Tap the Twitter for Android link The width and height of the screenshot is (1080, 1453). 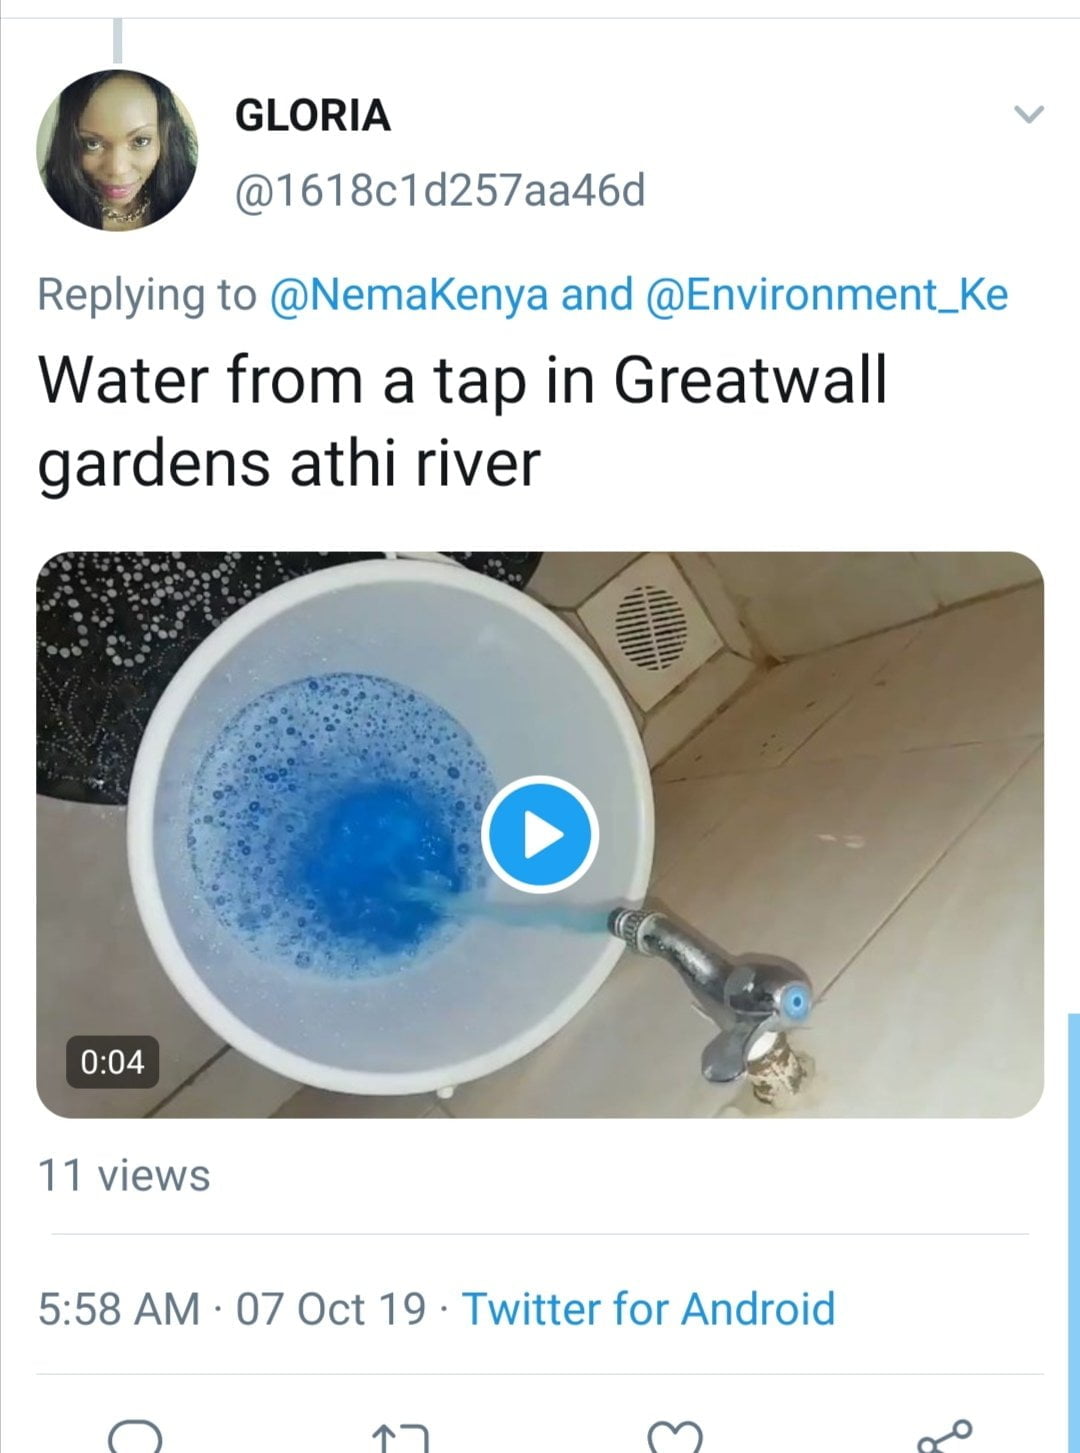tap(648, 1308)
